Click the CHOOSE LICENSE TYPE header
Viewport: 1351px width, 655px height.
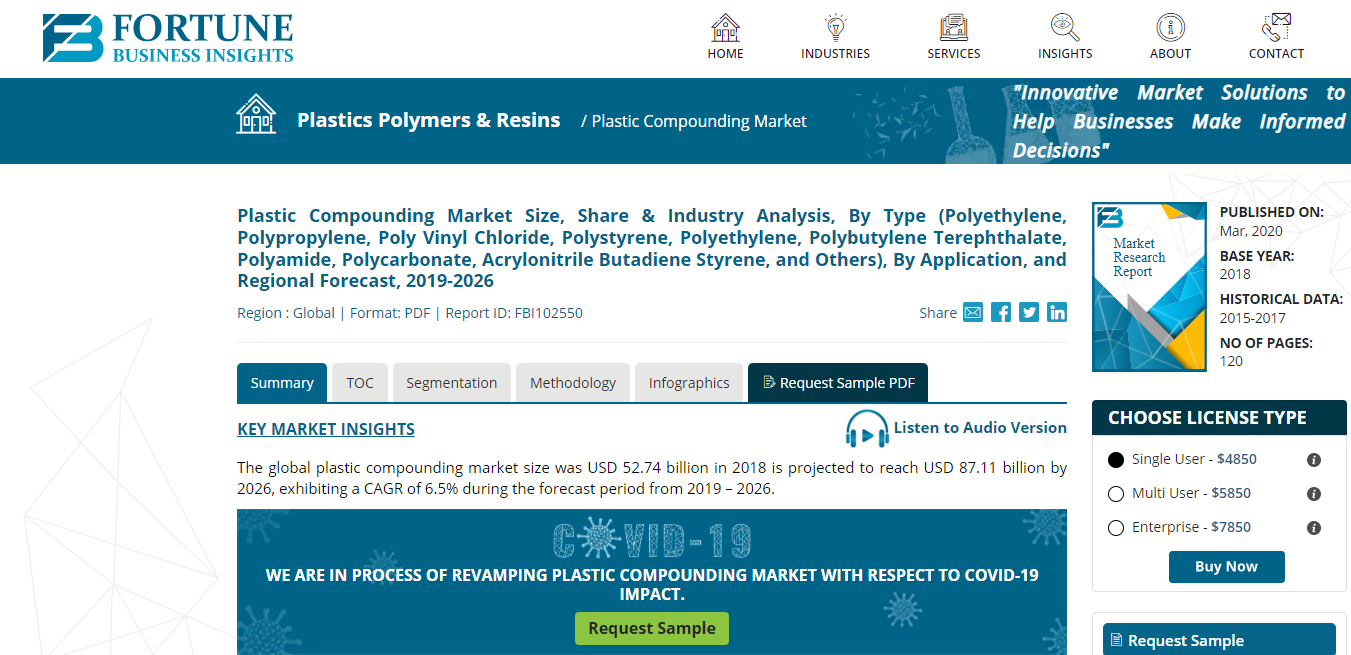pyautogui.click(x=1219, y=418)
